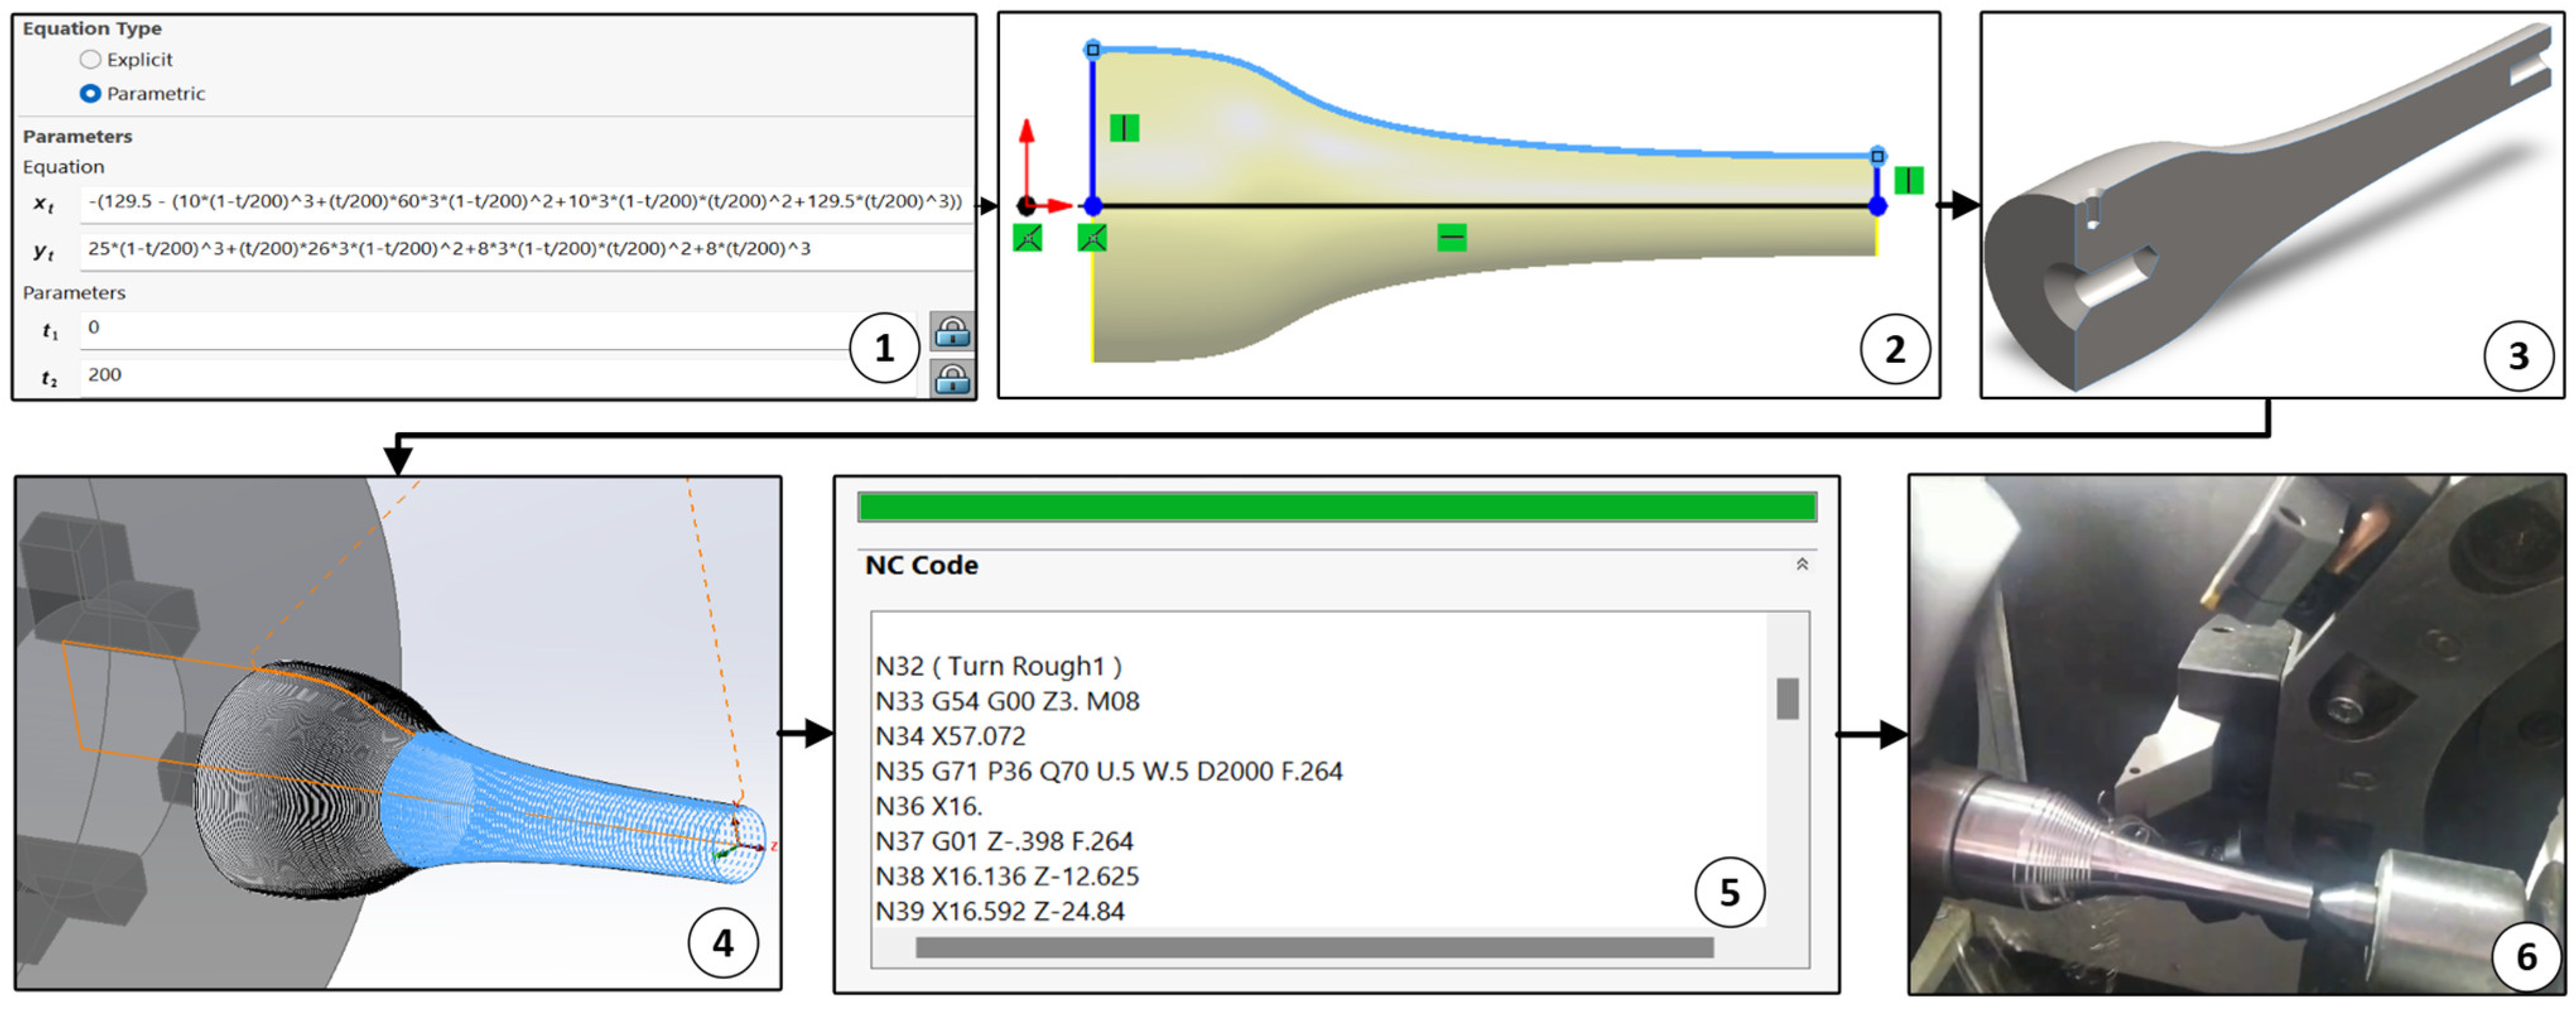The image size is (2576, 1012).
Task: Select NC line N35 G71 roughing cycle
Action: coord(1108,772)
